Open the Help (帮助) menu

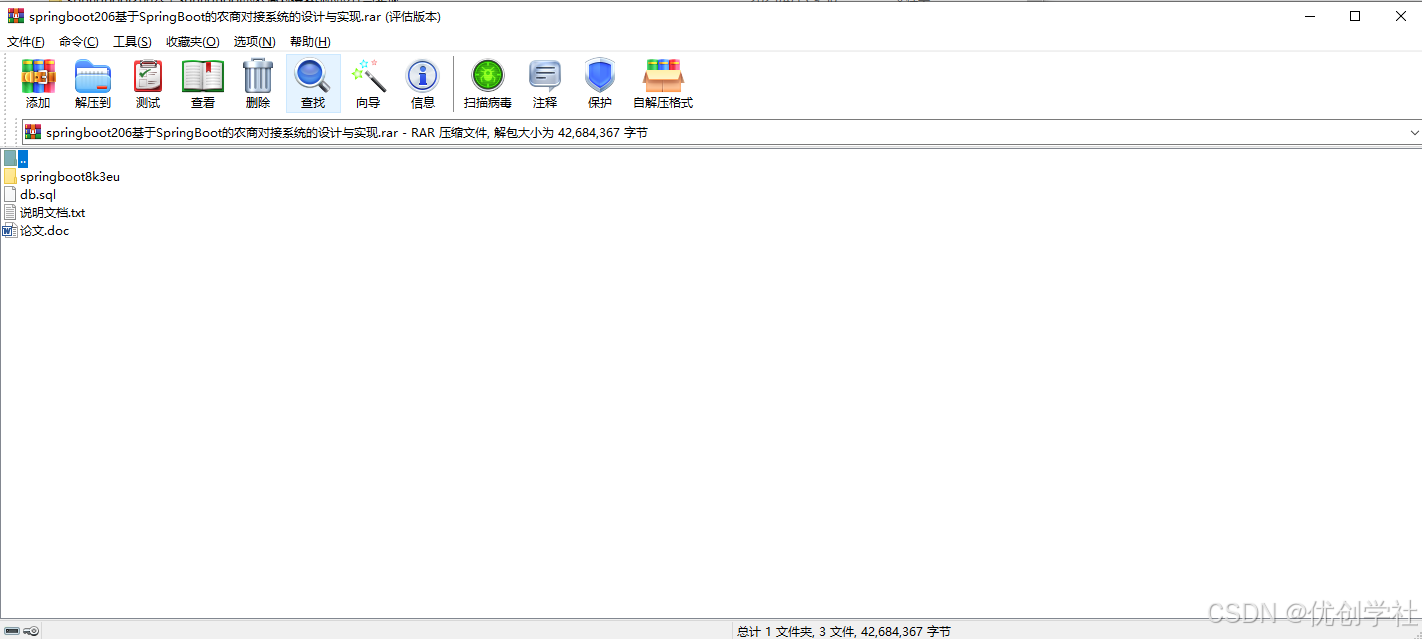click(x=310, y=42)
